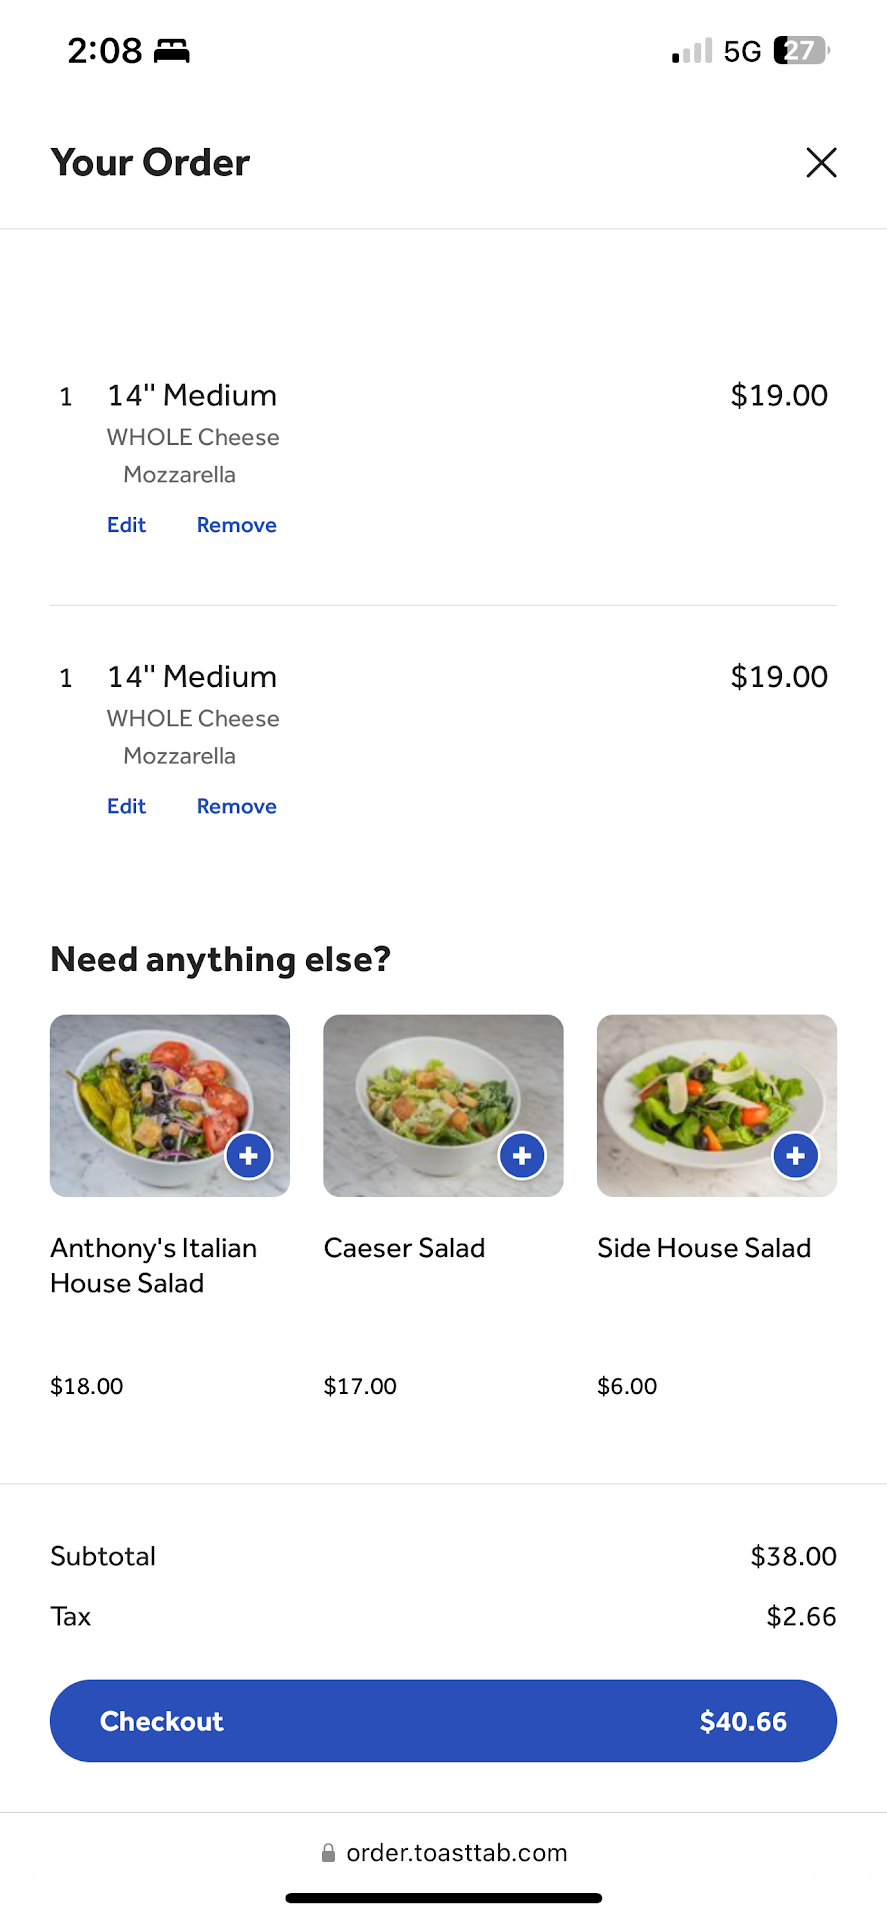Tap the lock icon beside the URL

point(328,1854)
